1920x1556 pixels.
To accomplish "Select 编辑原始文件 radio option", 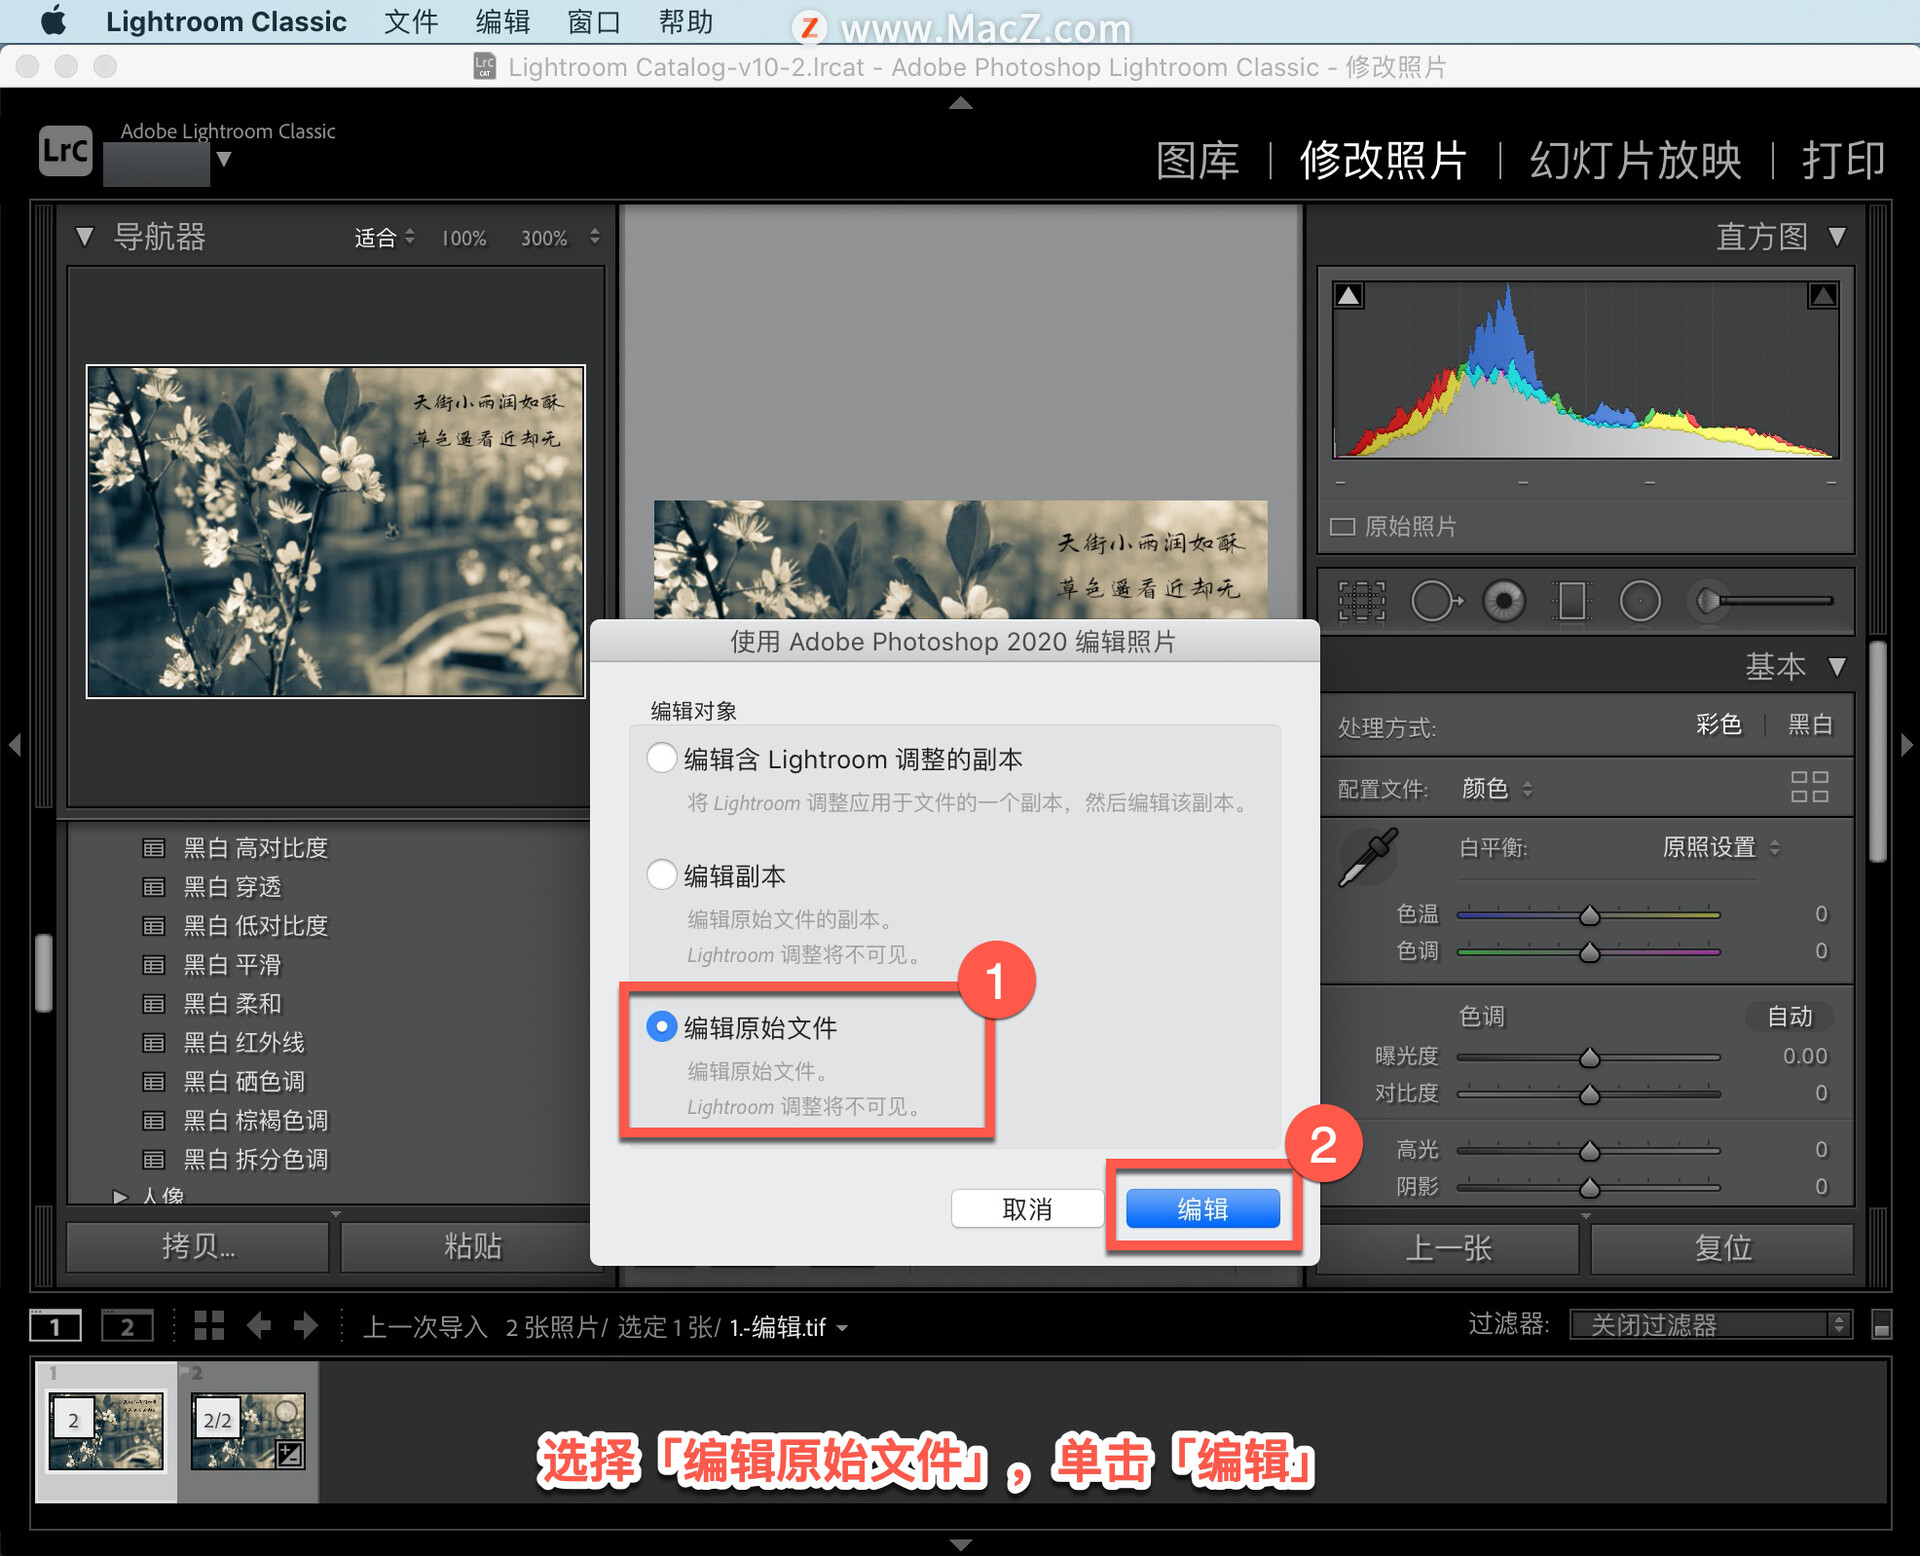I will (661, 1026).
